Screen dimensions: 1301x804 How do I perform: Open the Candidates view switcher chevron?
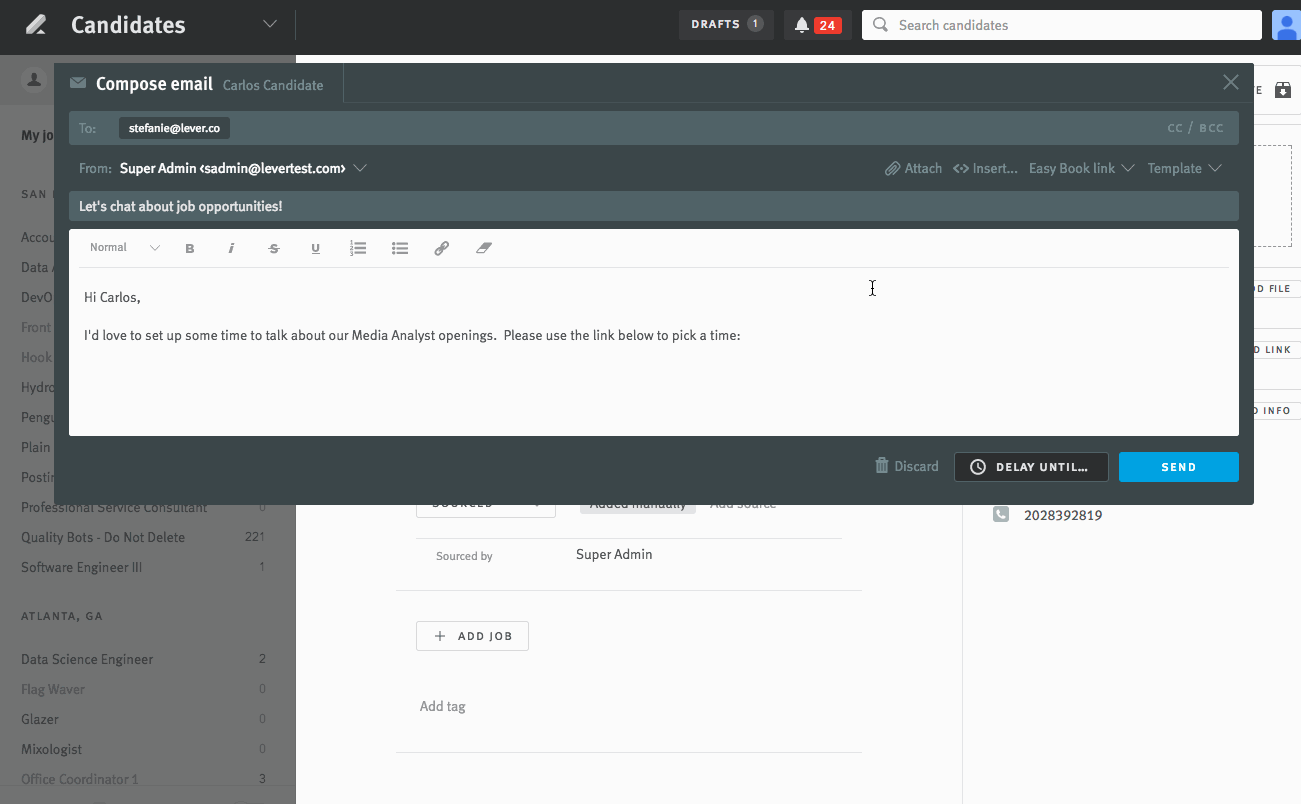tap(270, 25)
